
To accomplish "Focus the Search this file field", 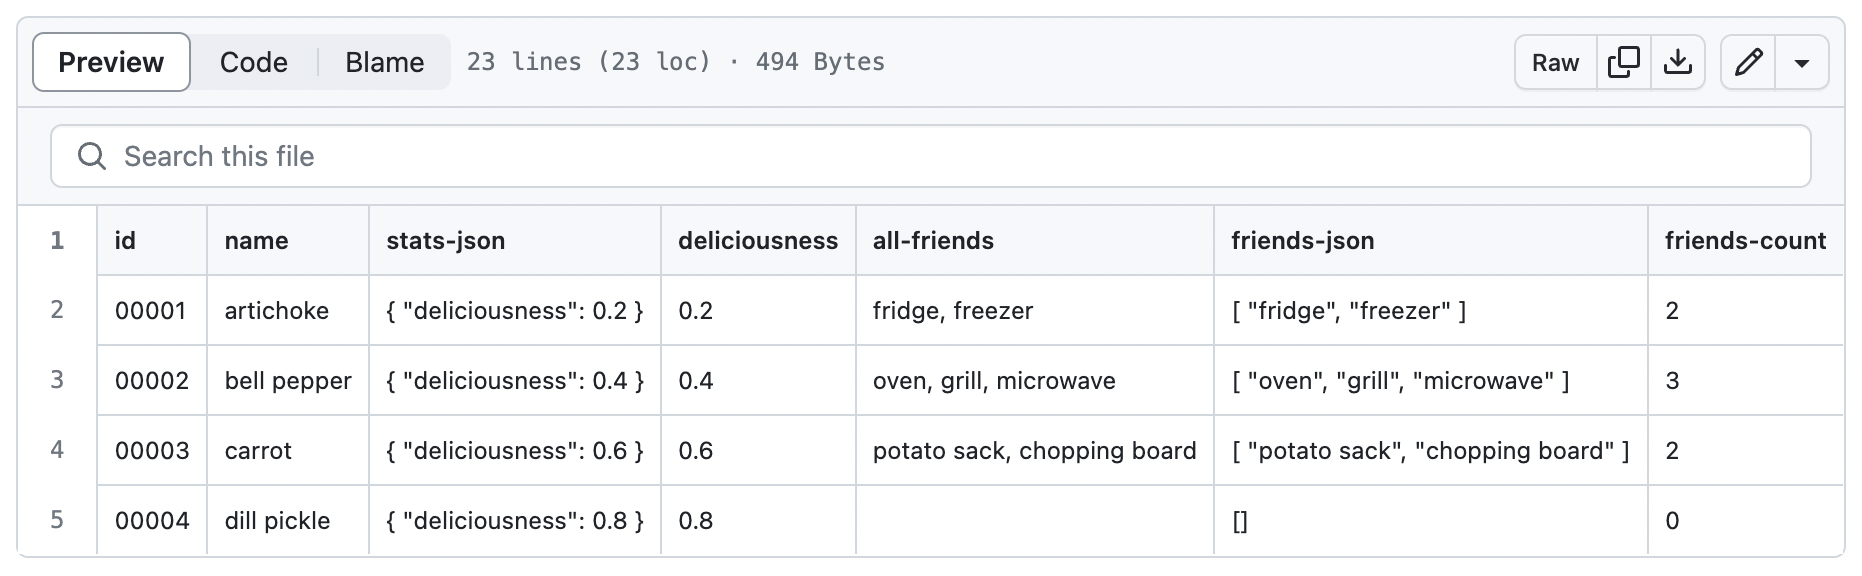I will click(931, 156).
